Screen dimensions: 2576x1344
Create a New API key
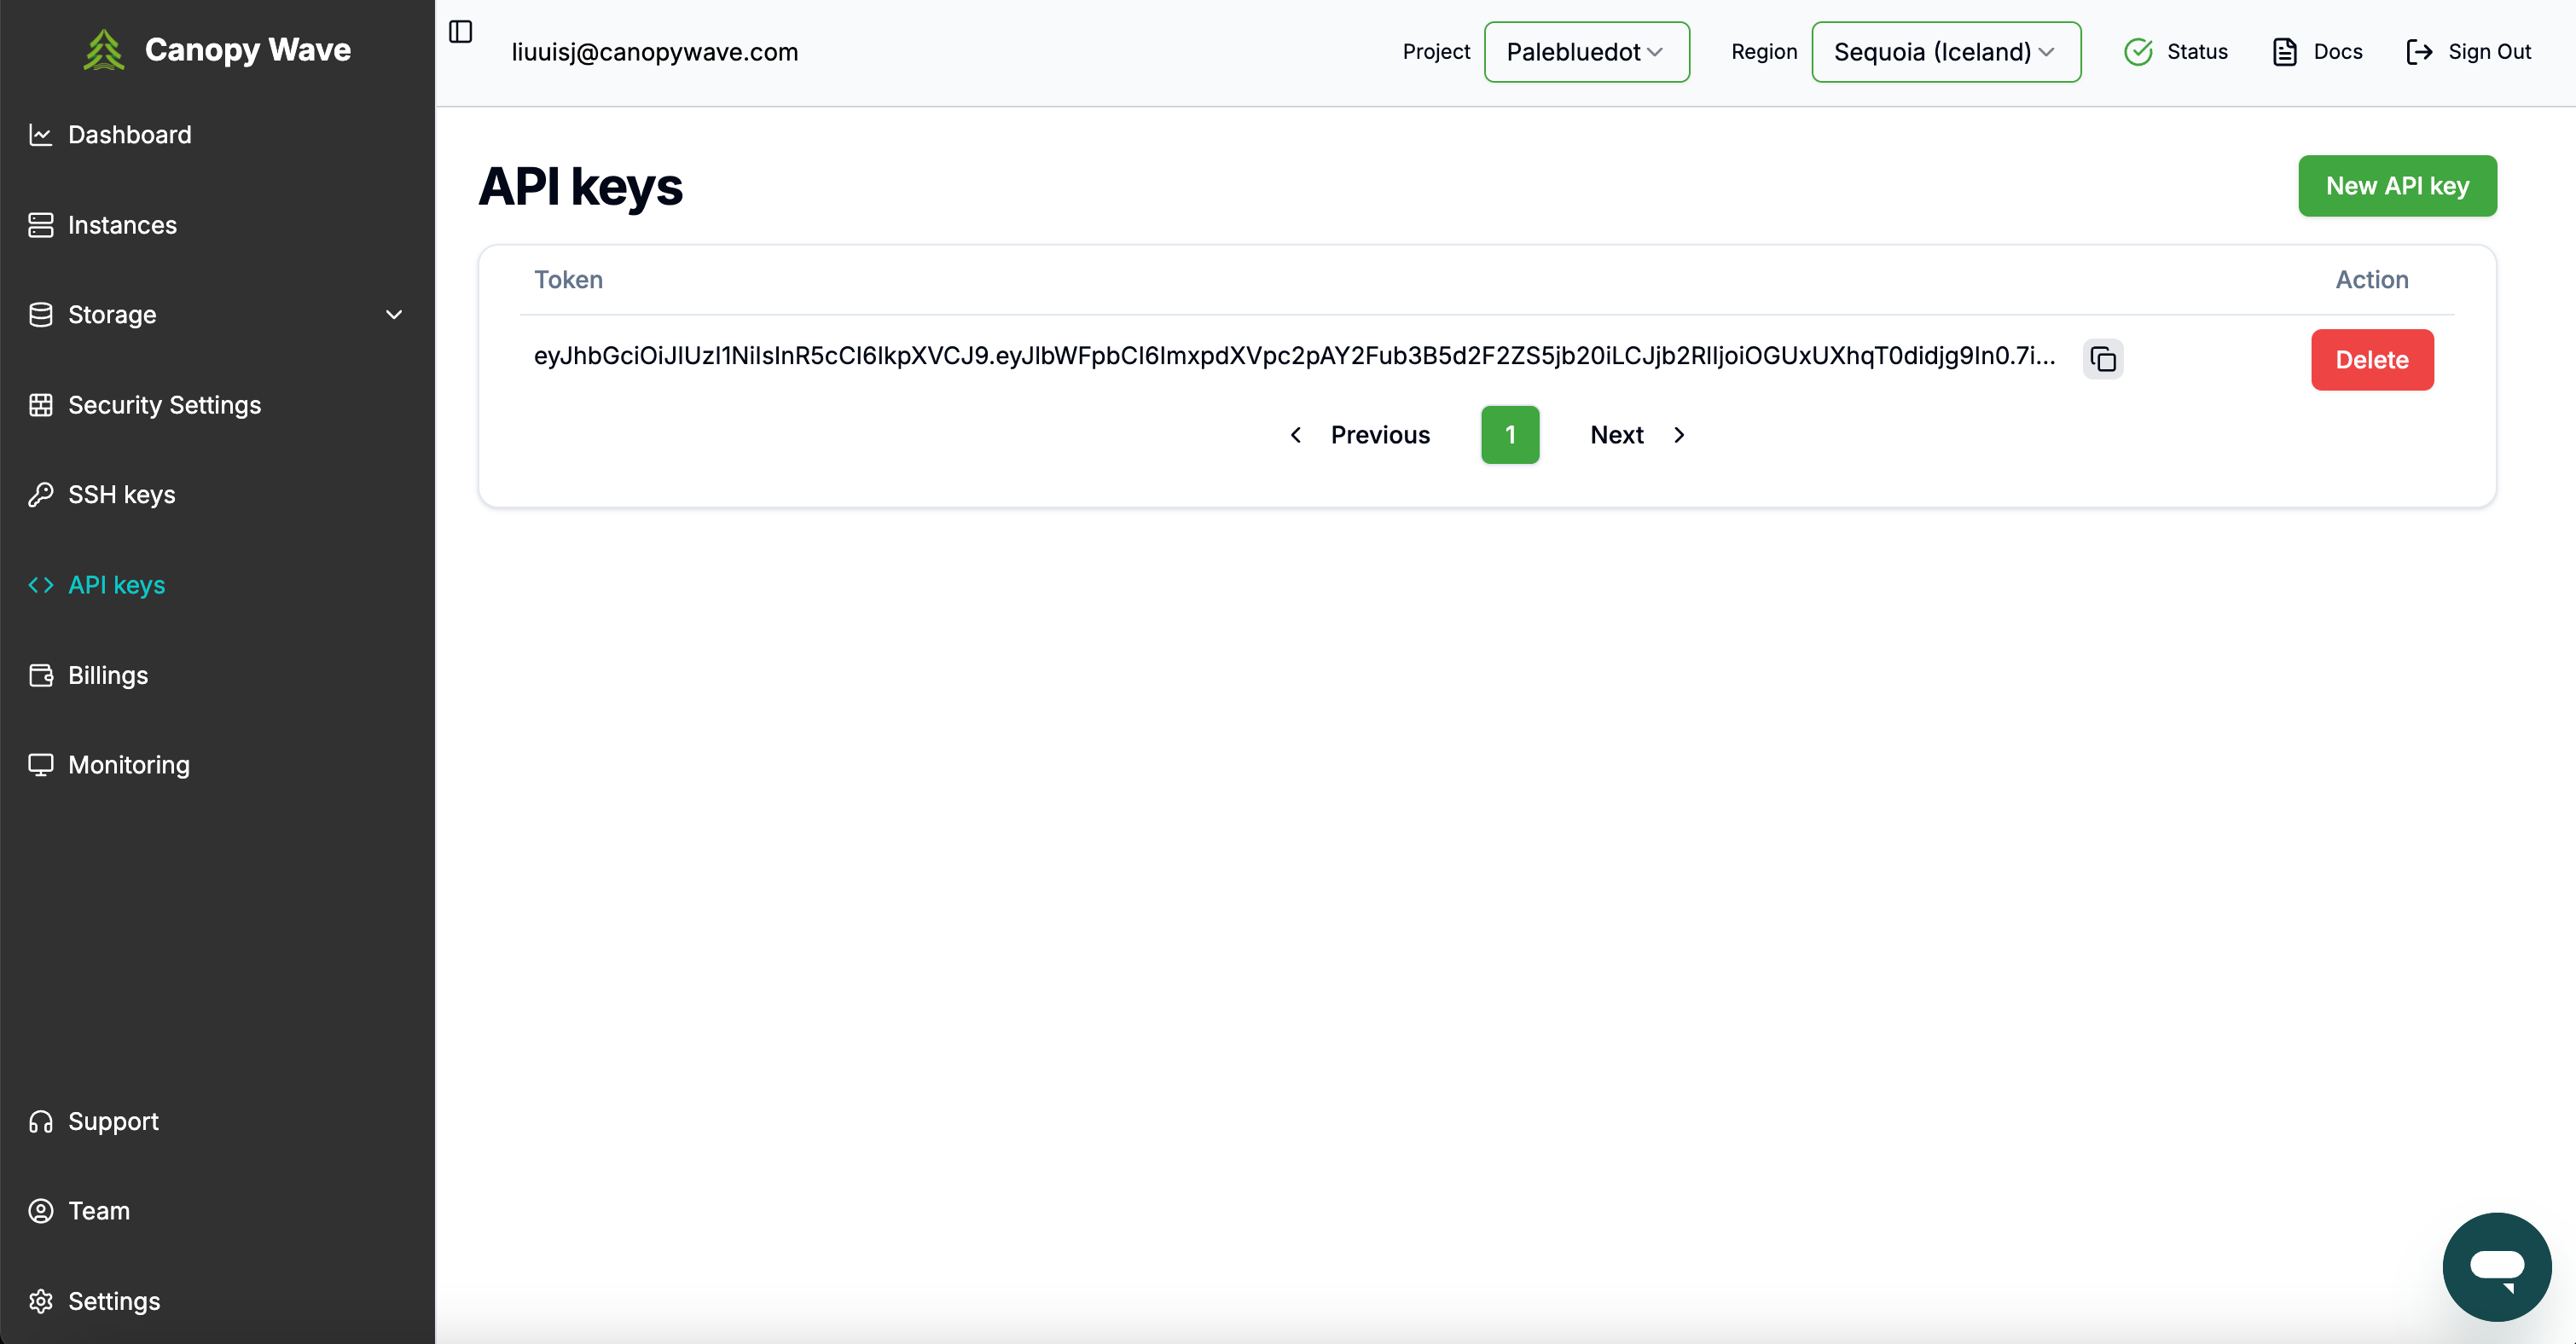2397,185
